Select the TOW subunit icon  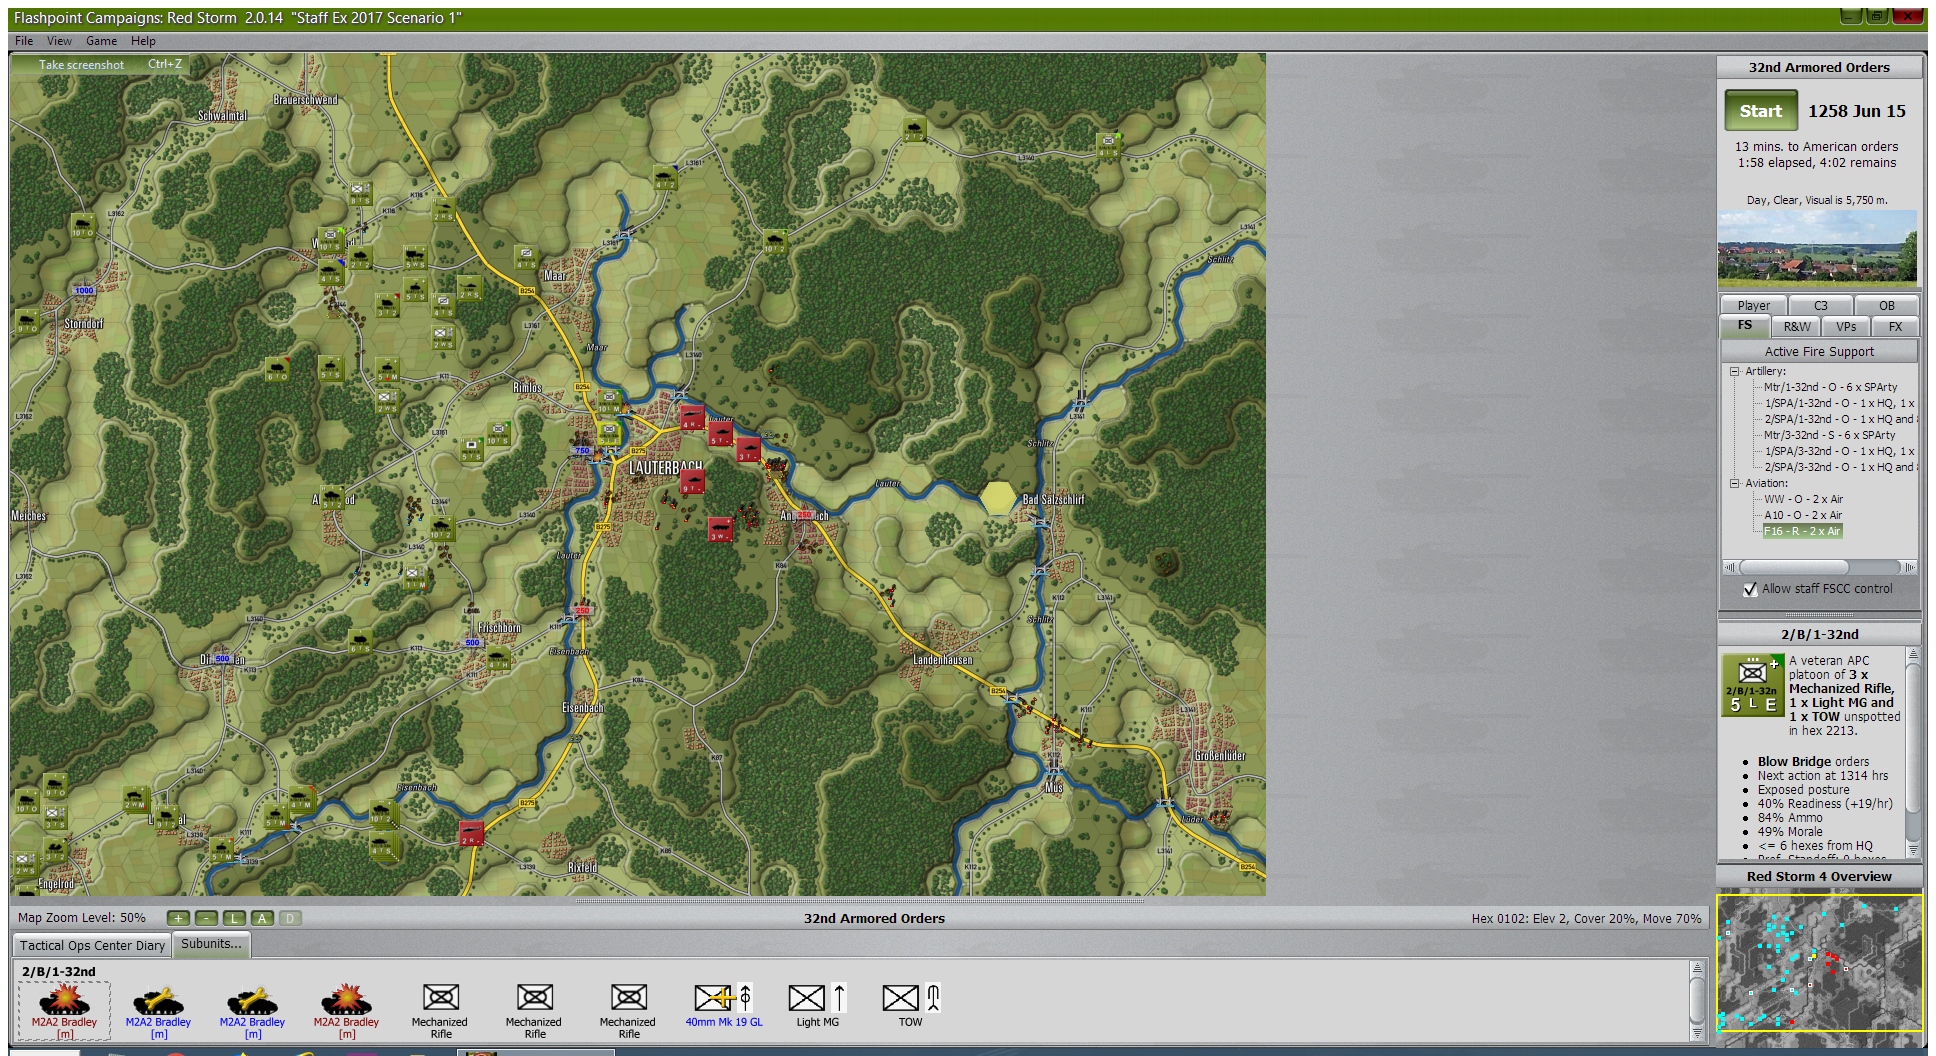(x=900, y=998)
